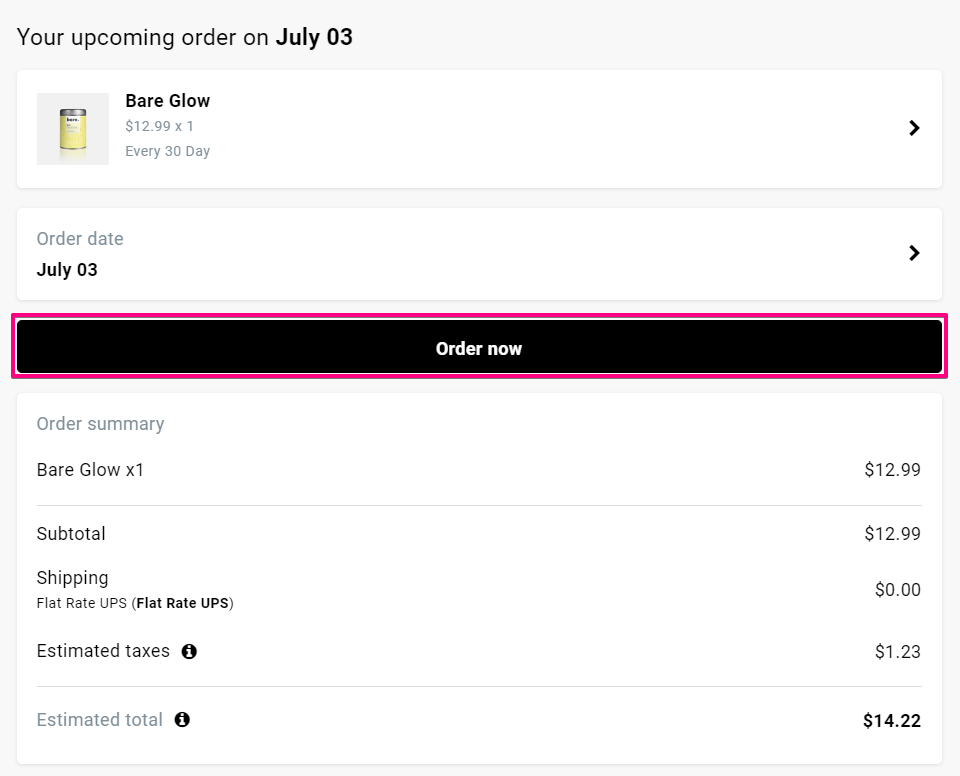Click the 'Bare Glow x1' summary line
This screenshot has height=776, width=960.
point(90,469)
